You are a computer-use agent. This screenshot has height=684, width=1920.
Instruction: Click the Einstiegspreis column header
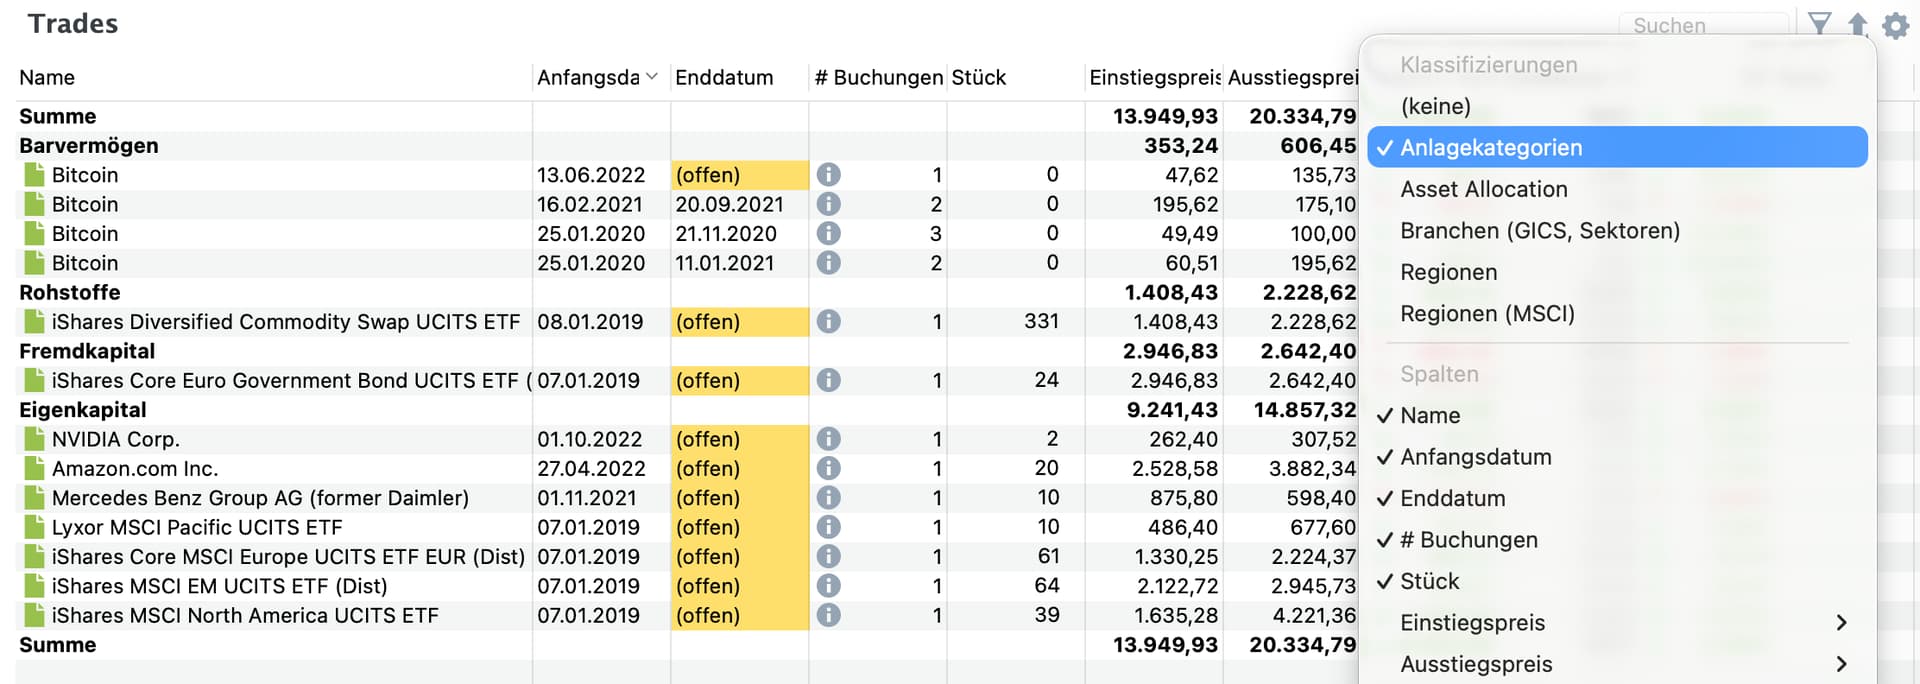tap(1154, 77)
